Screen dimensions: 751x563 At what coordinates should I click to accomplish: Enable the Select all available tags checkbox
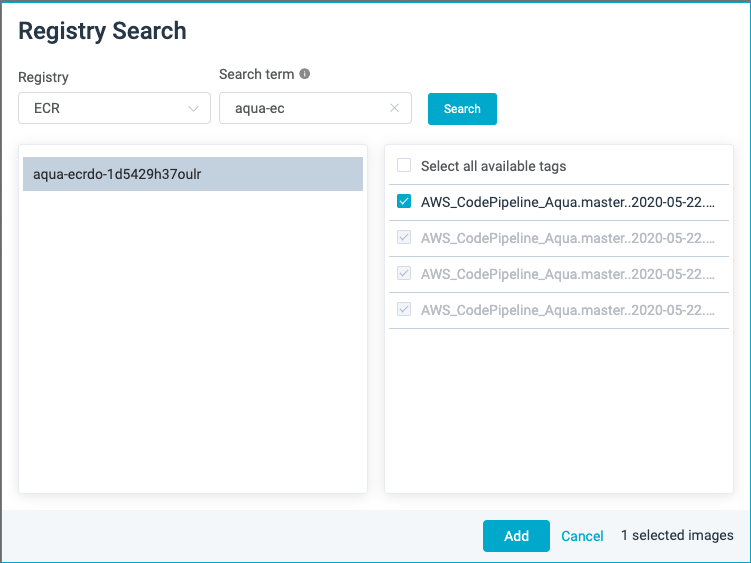(404, 165)
